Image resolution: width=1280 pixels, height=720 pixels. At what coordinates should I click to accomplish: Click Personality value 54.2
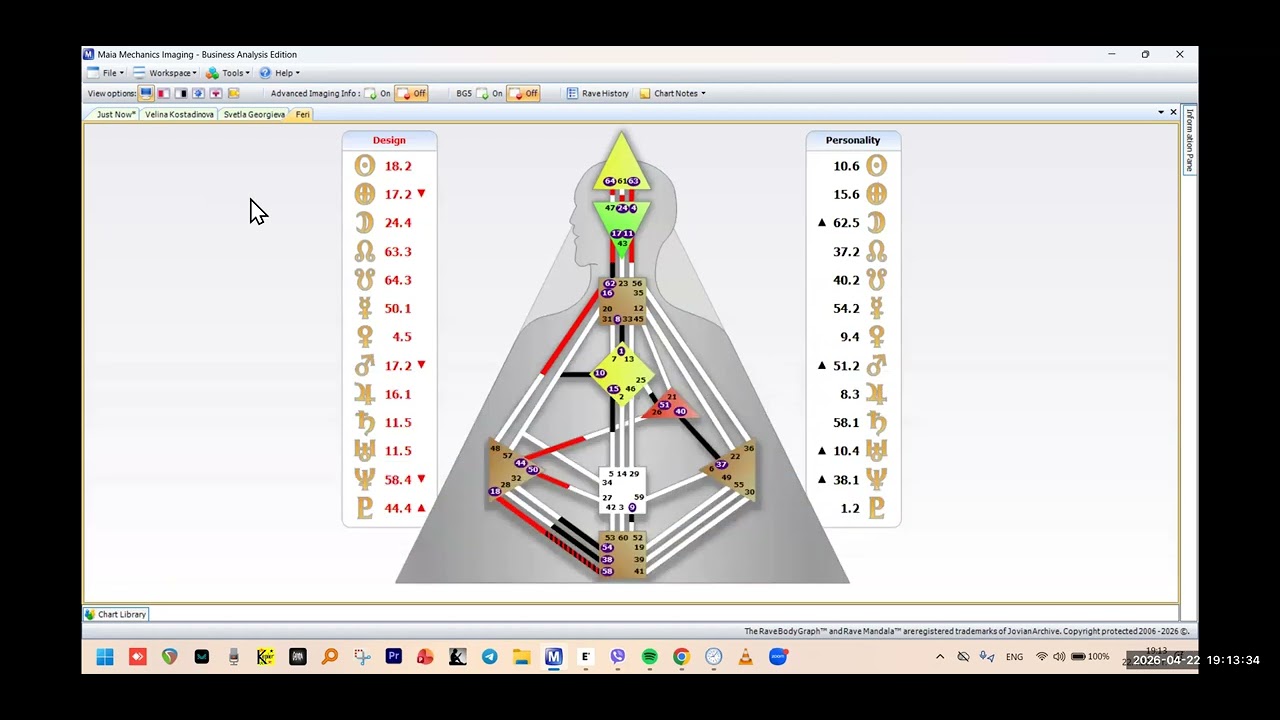tap(846, 309)
